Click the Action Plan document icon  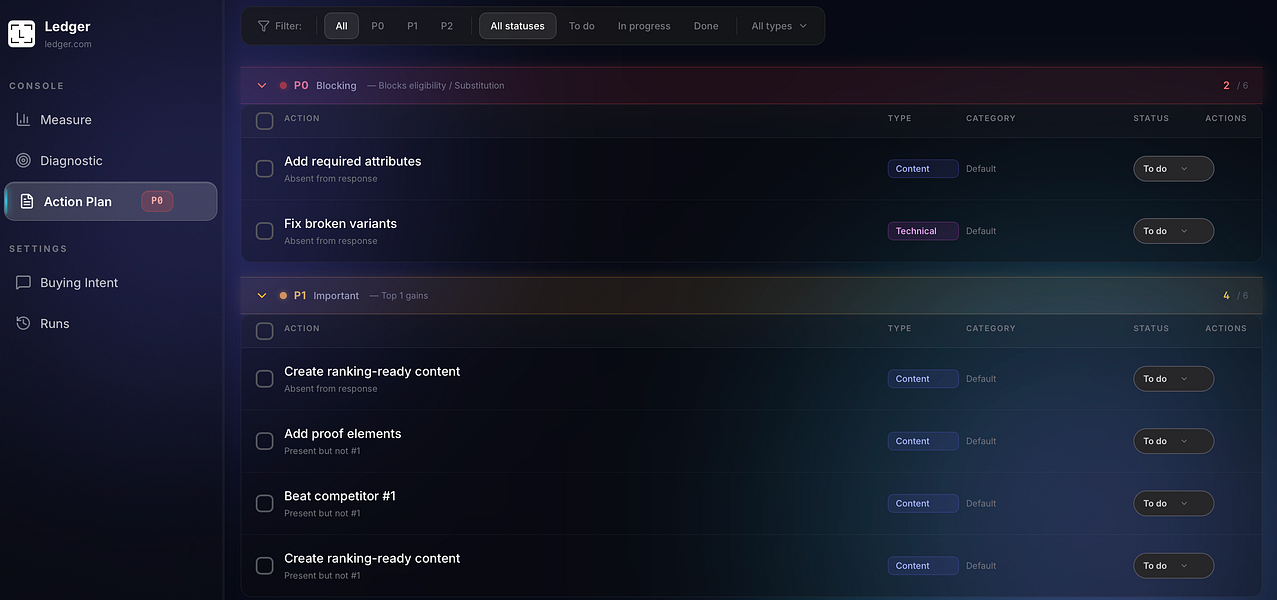click(x=27, y=202)
